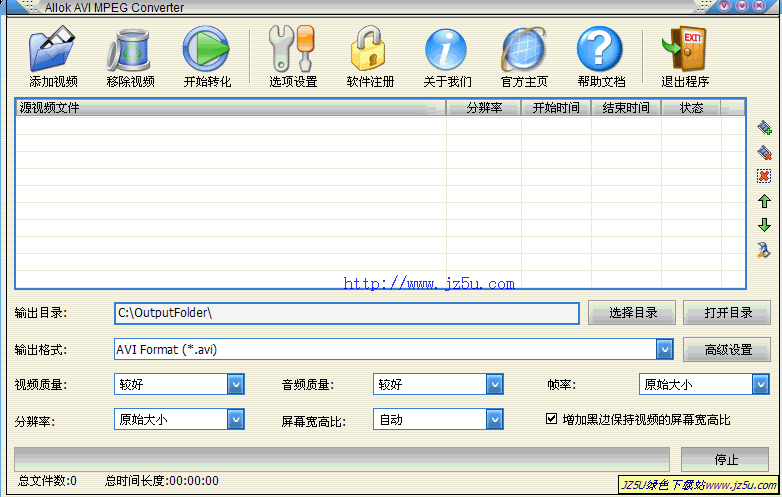
Task: Open 选项设置 (options) tools icon
Action: (x=292, y=49)
